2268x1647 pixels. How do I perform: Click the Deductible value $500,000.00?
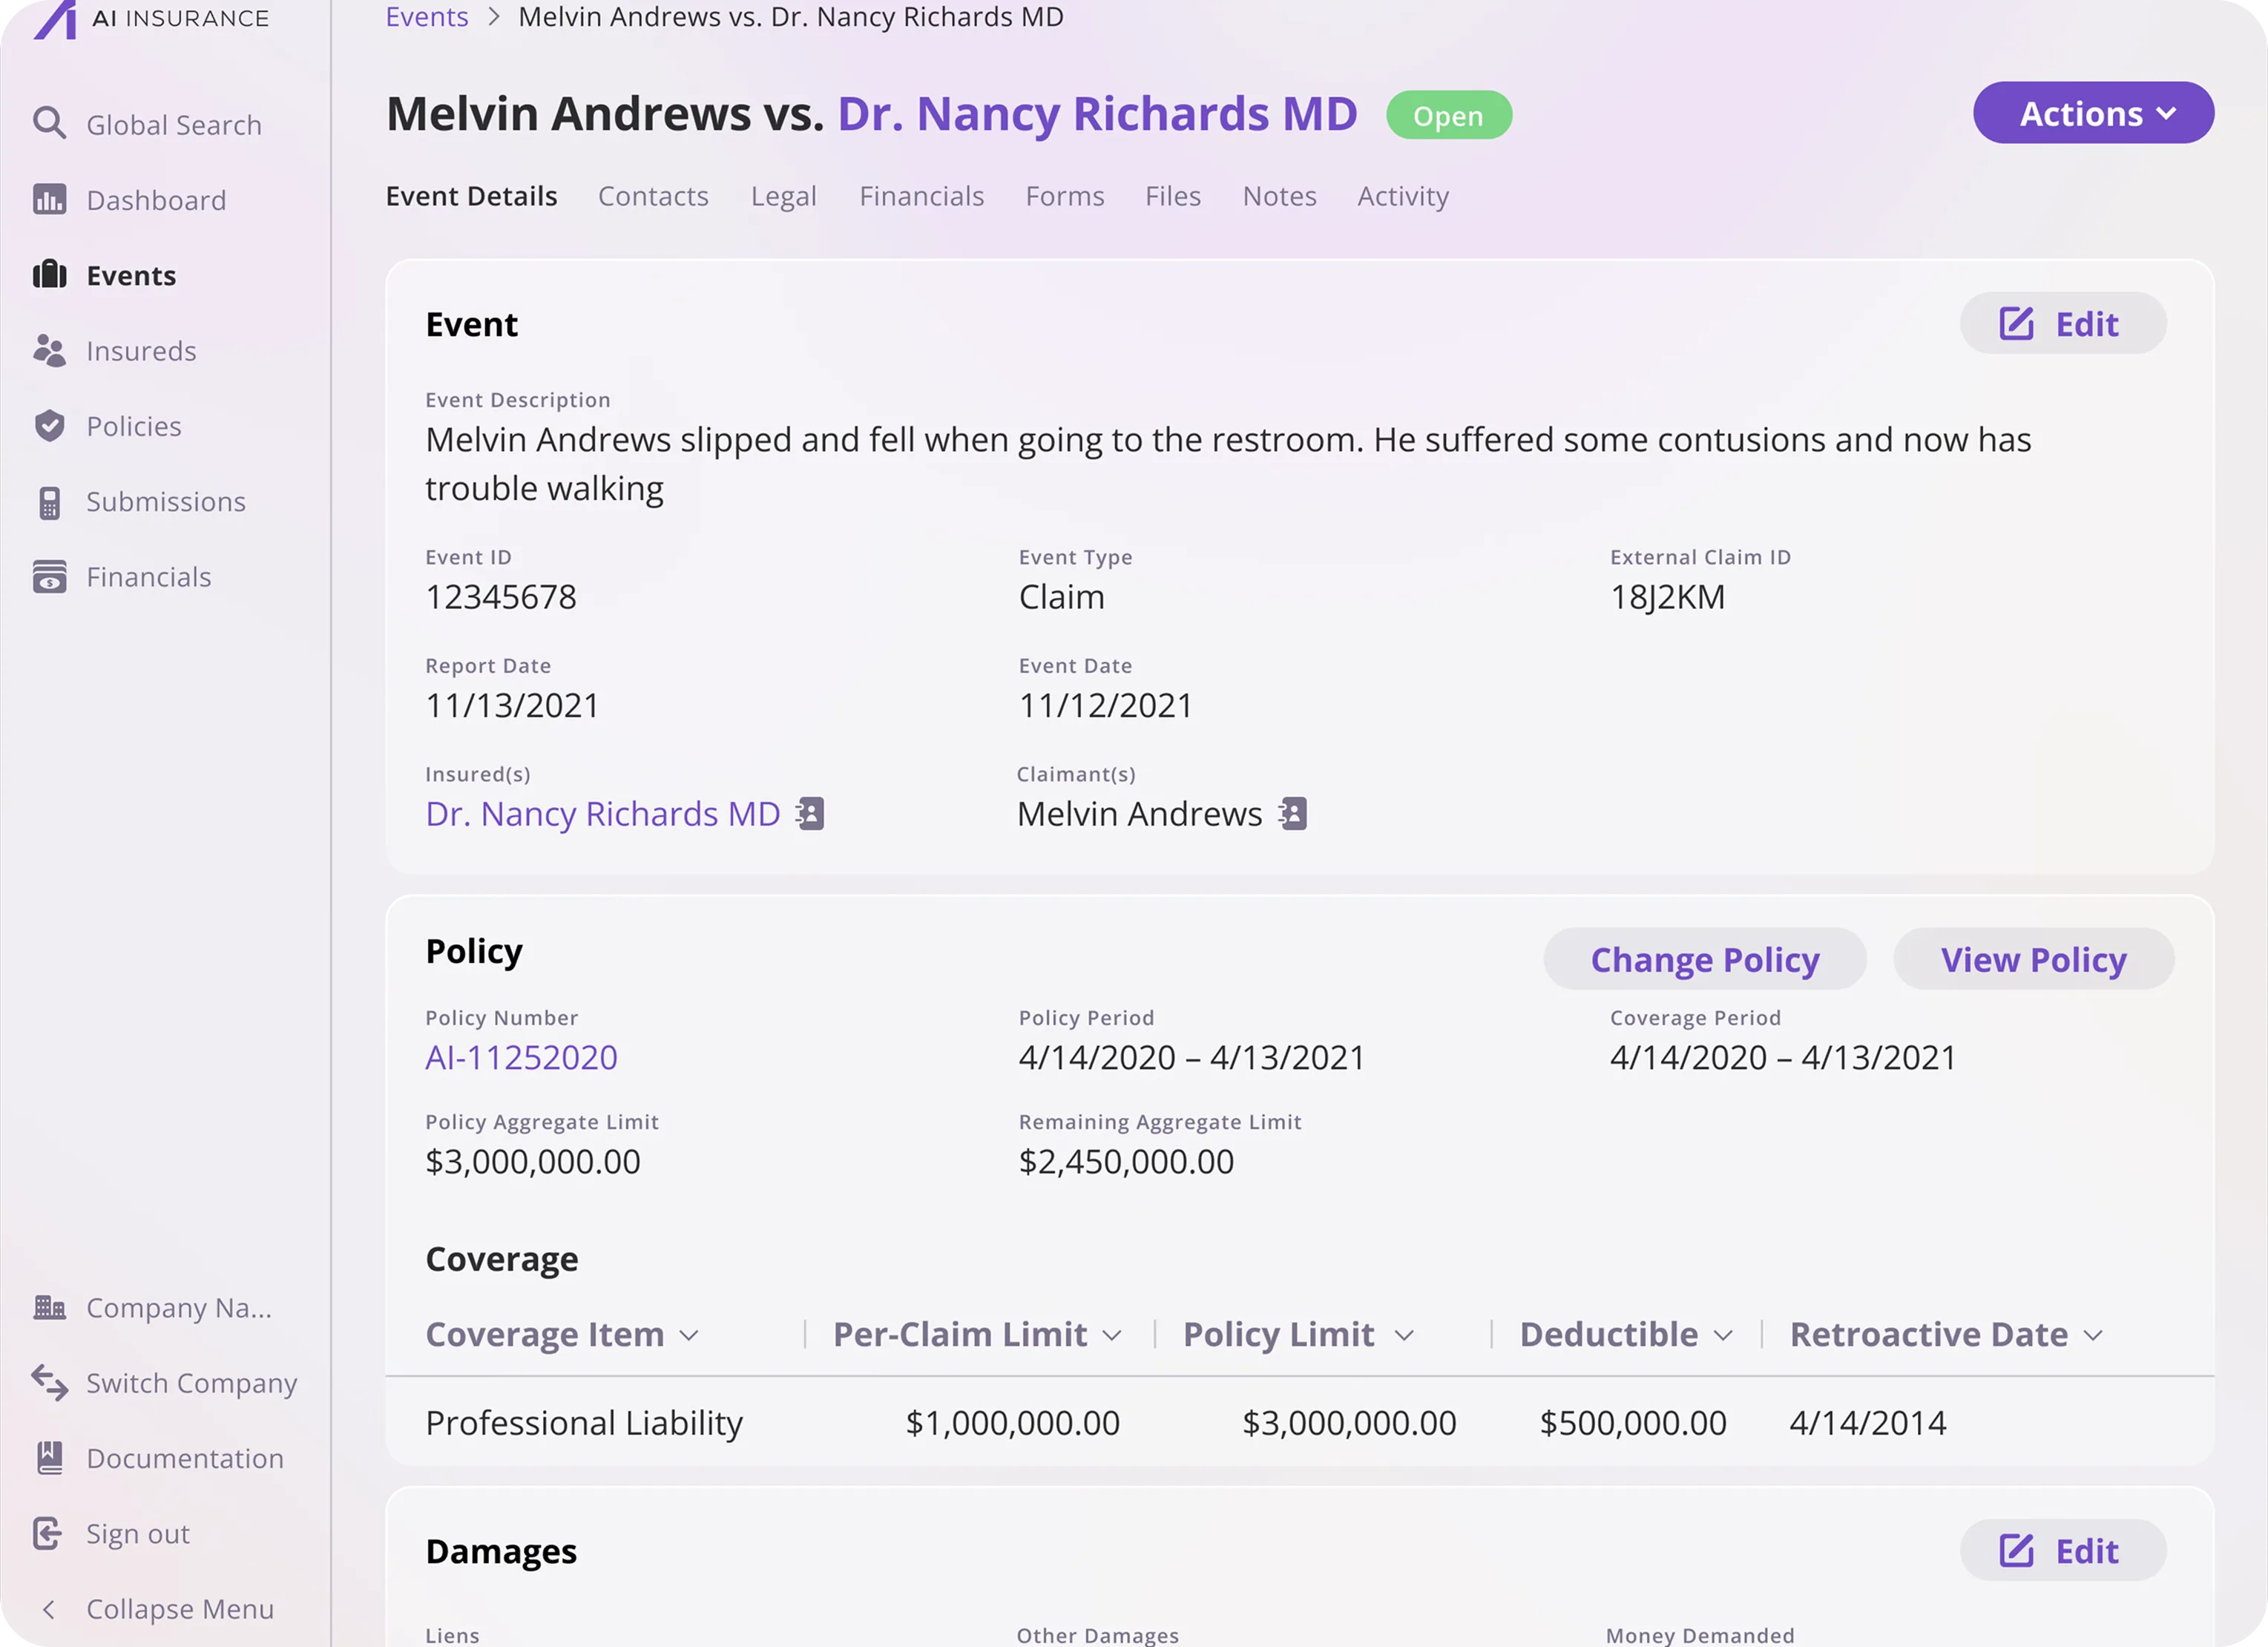(x=1633, y=1422)
